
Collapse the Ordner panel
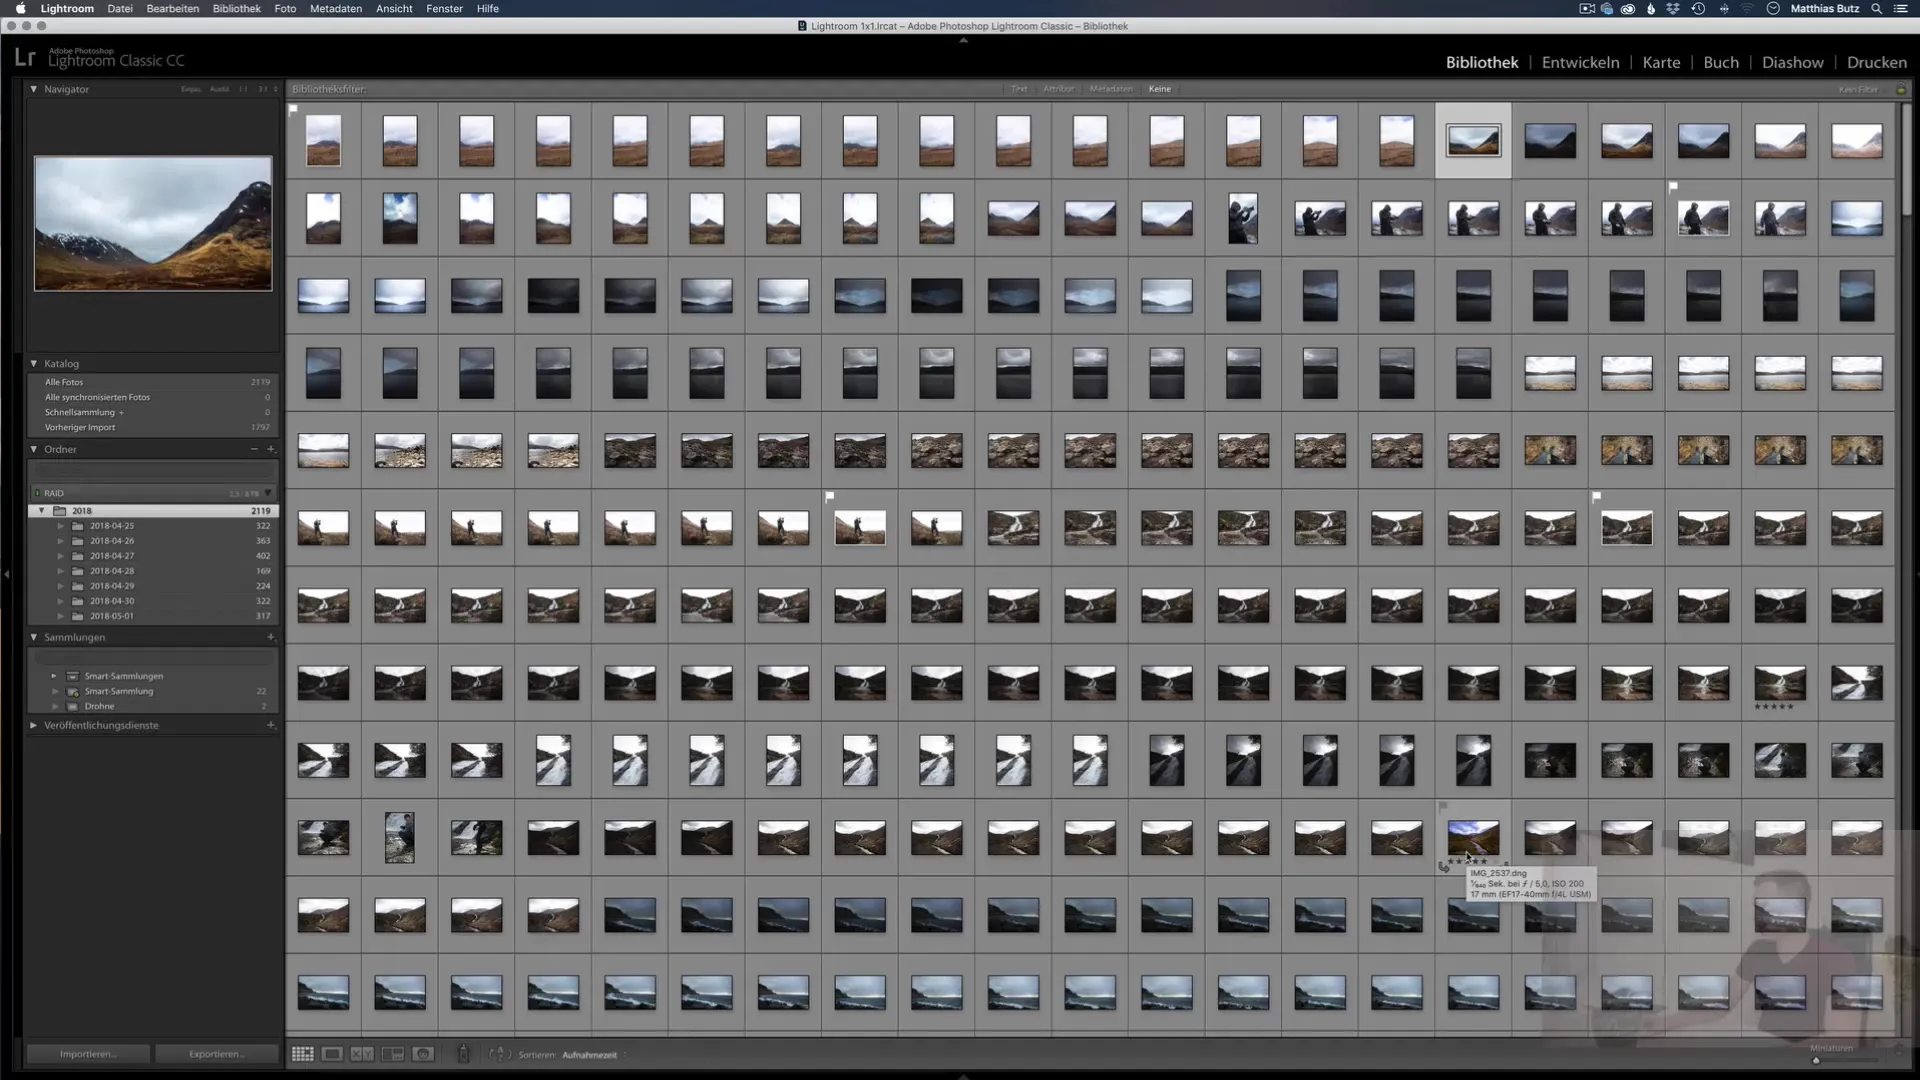(33, 449)
